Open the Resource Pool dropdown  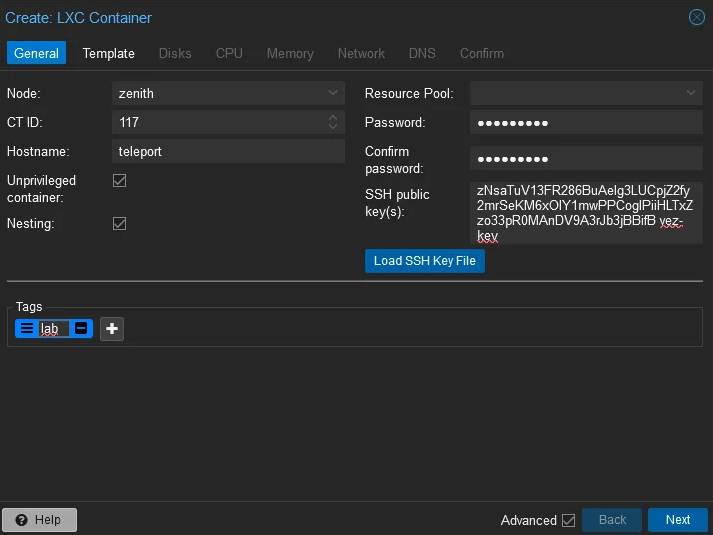pyautogui.click(x=691, y=93)
